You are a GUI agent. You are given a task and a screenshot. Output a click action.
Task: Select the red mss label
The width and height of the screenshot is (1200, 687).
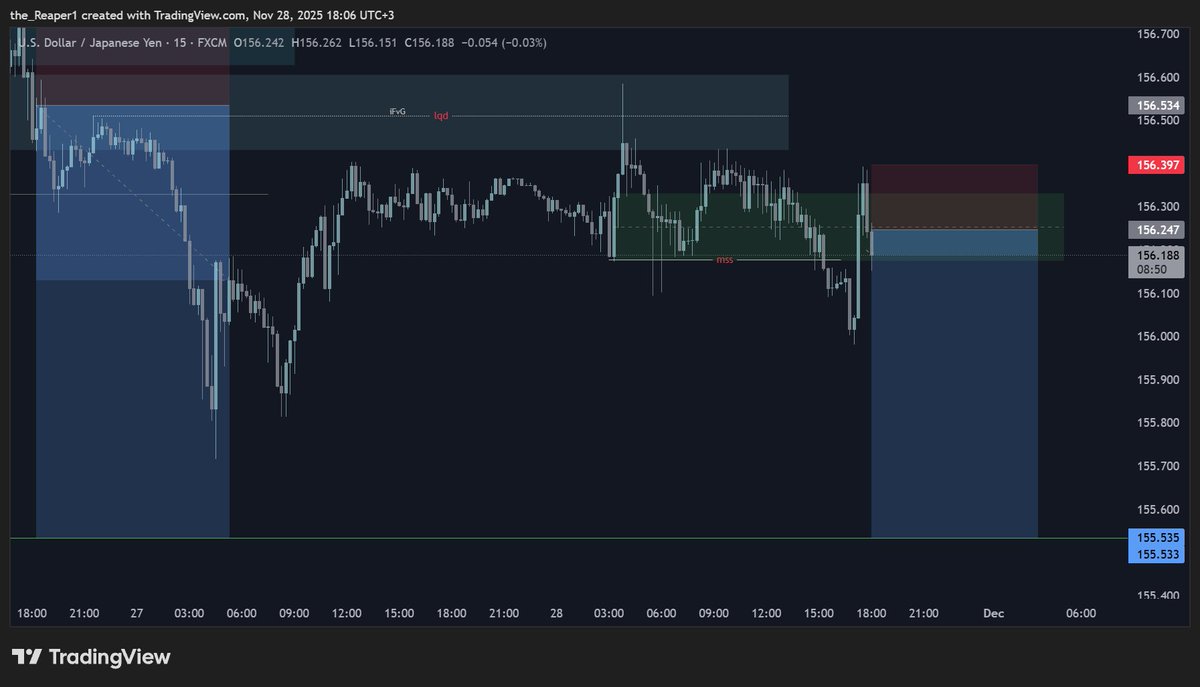[x=724, y=260]
